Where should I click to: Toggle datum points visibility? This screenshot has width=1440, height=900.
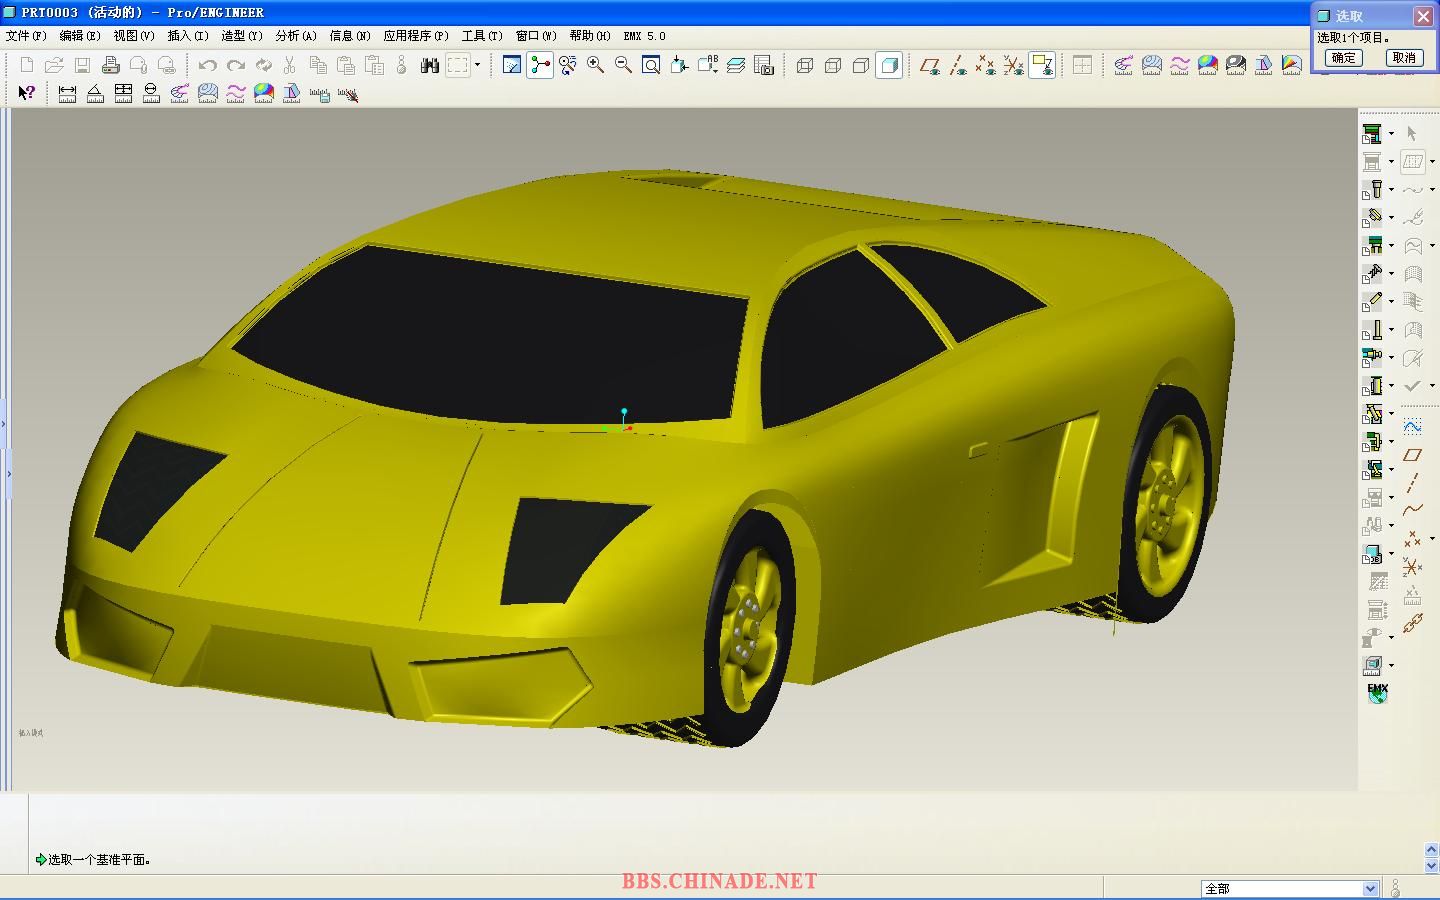coord(986,65)
